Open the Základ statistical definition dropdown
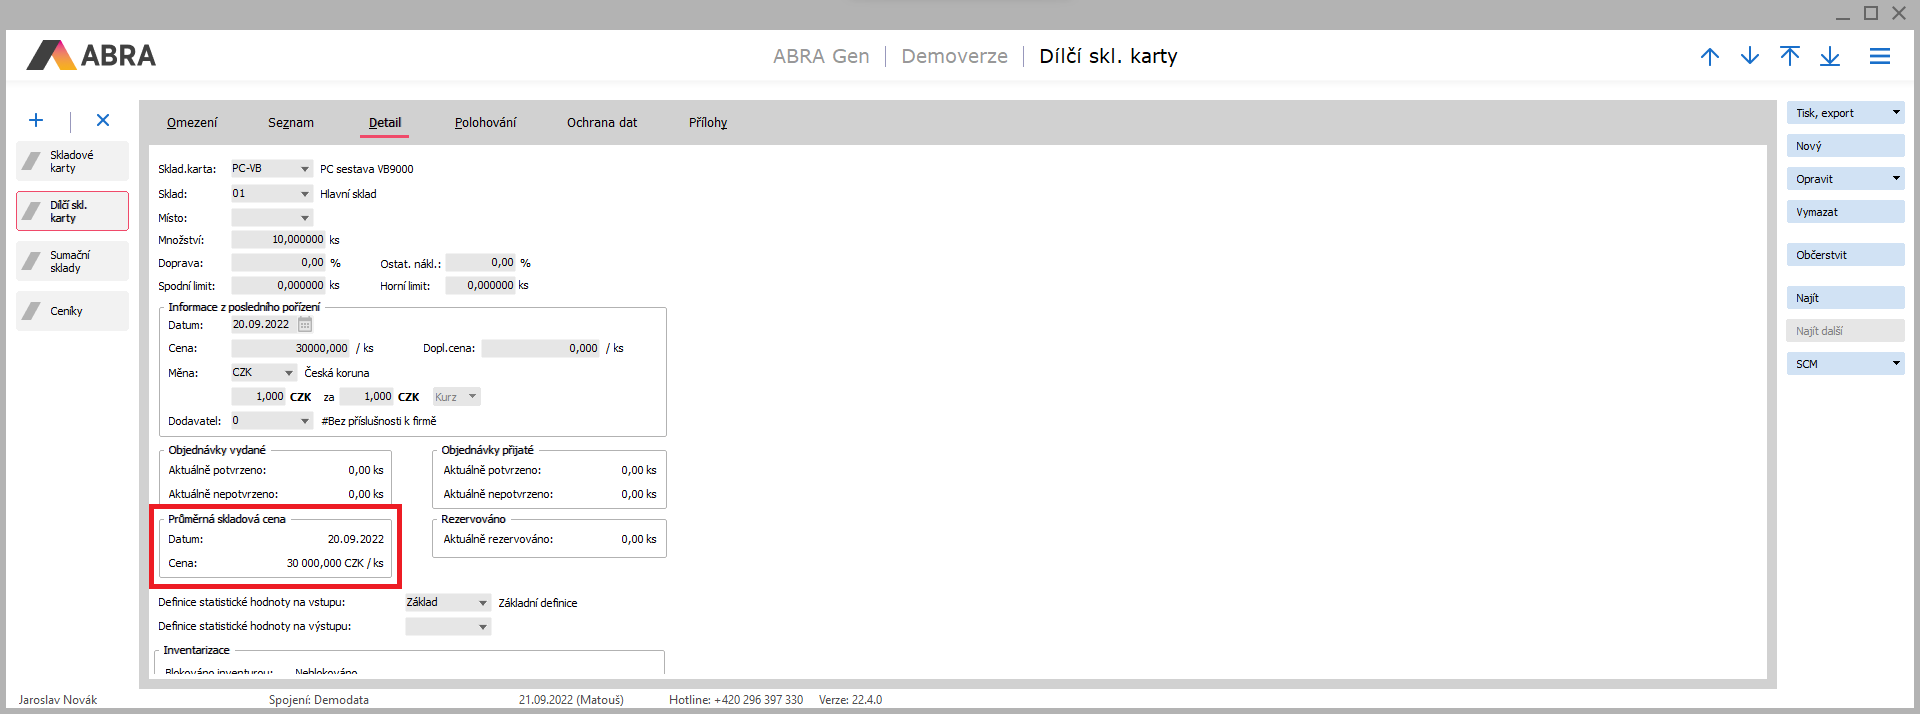This screenshot has height=714, width=1920. (x=482, y=603)
